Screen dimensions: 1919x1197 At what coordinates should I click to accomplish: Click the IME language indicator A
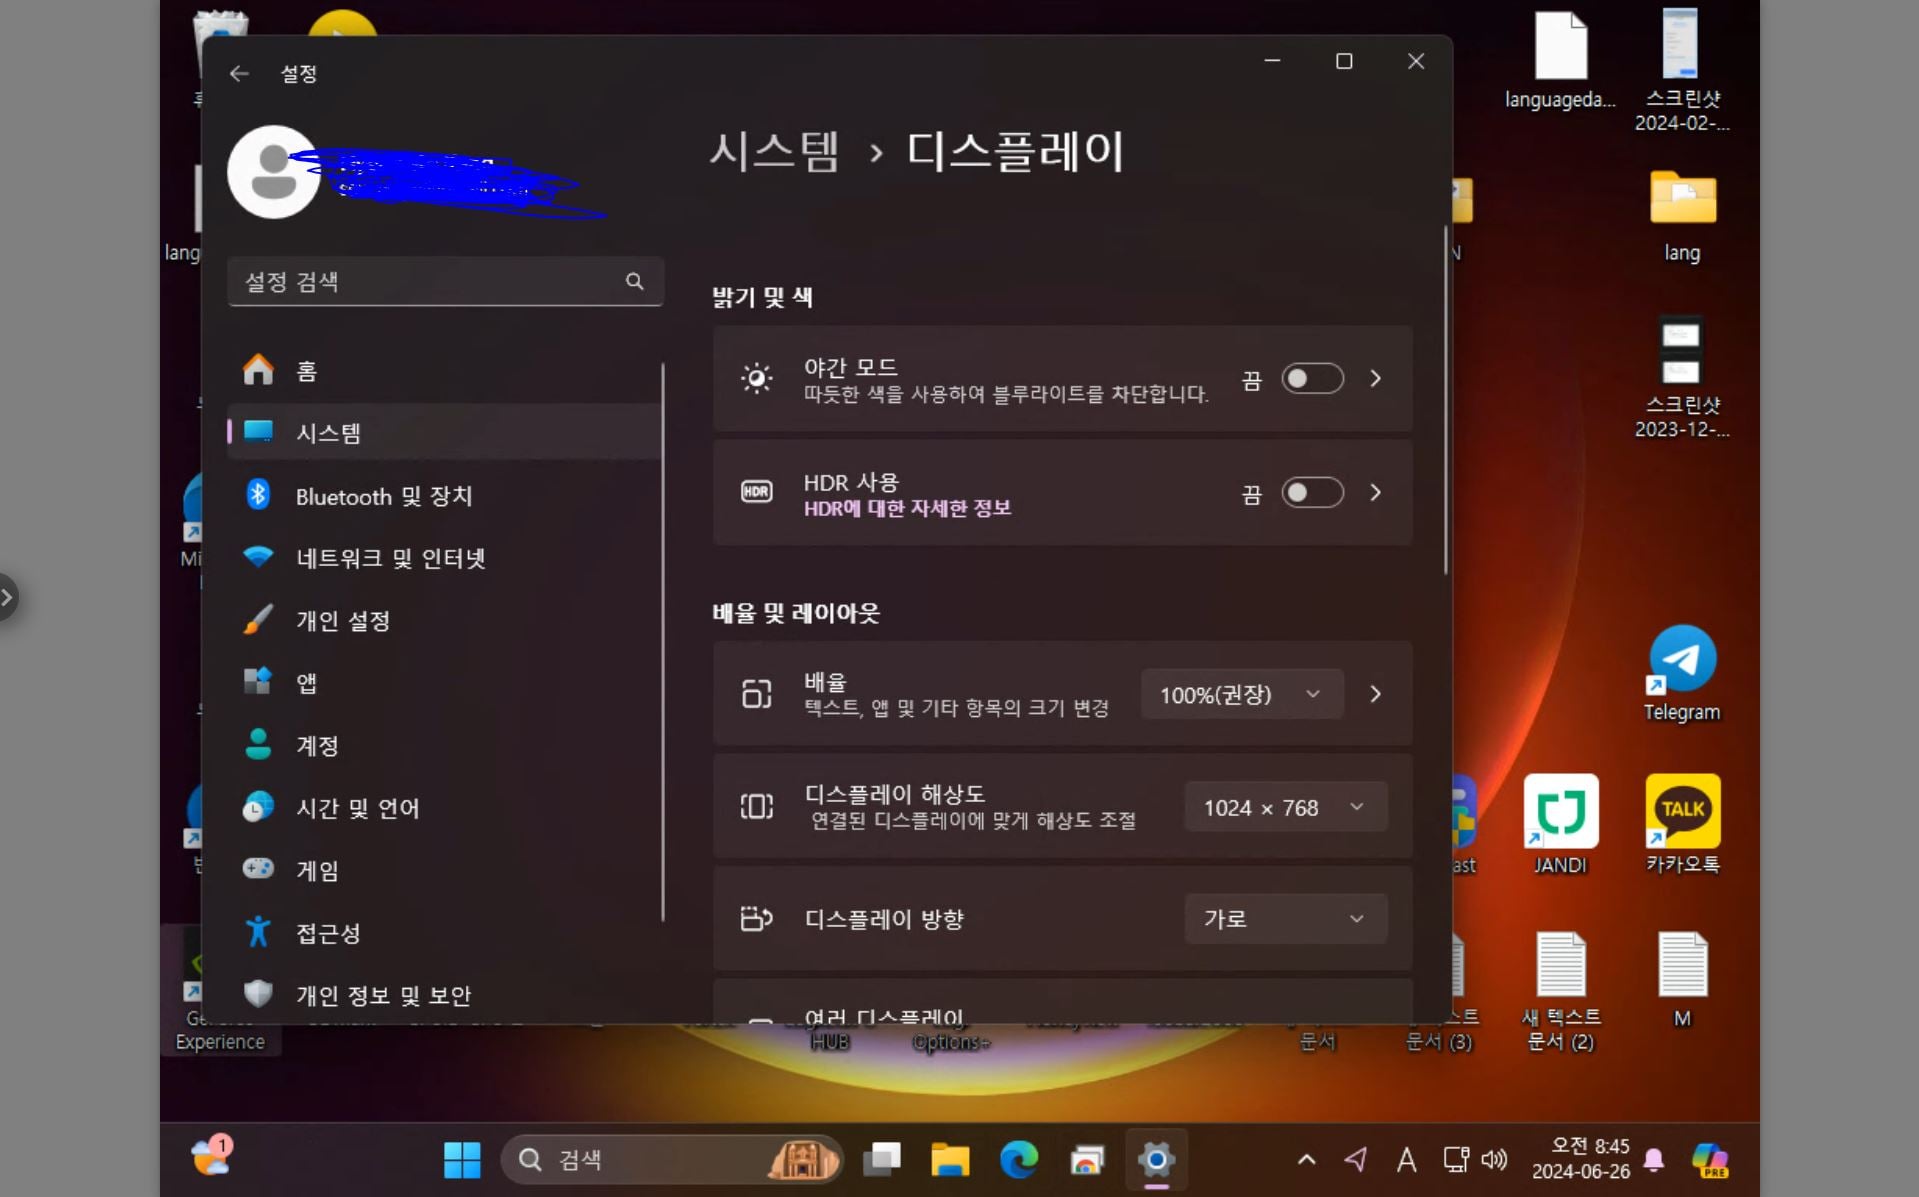click(1406, 1160)
